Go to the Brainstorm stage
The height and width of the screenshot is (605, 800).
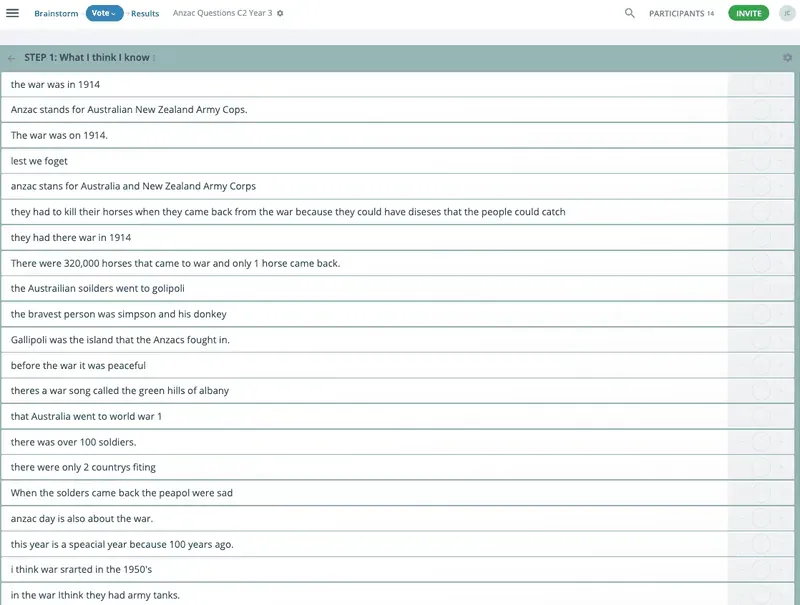click(56, 13)
